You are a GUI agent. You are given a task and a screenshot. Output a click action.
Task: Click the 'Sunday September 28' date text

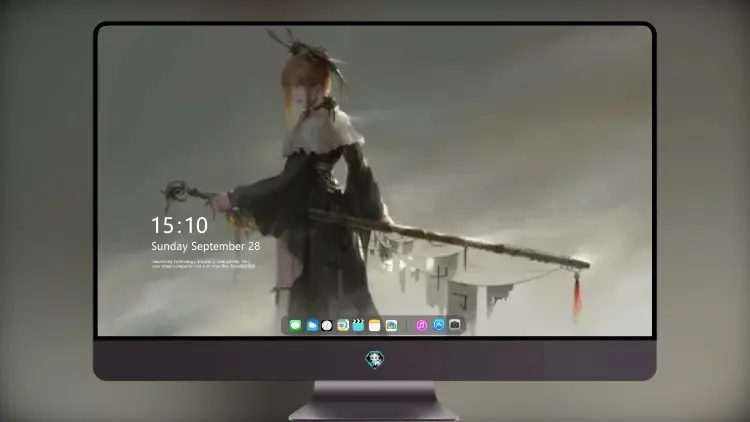coord(206,246)
